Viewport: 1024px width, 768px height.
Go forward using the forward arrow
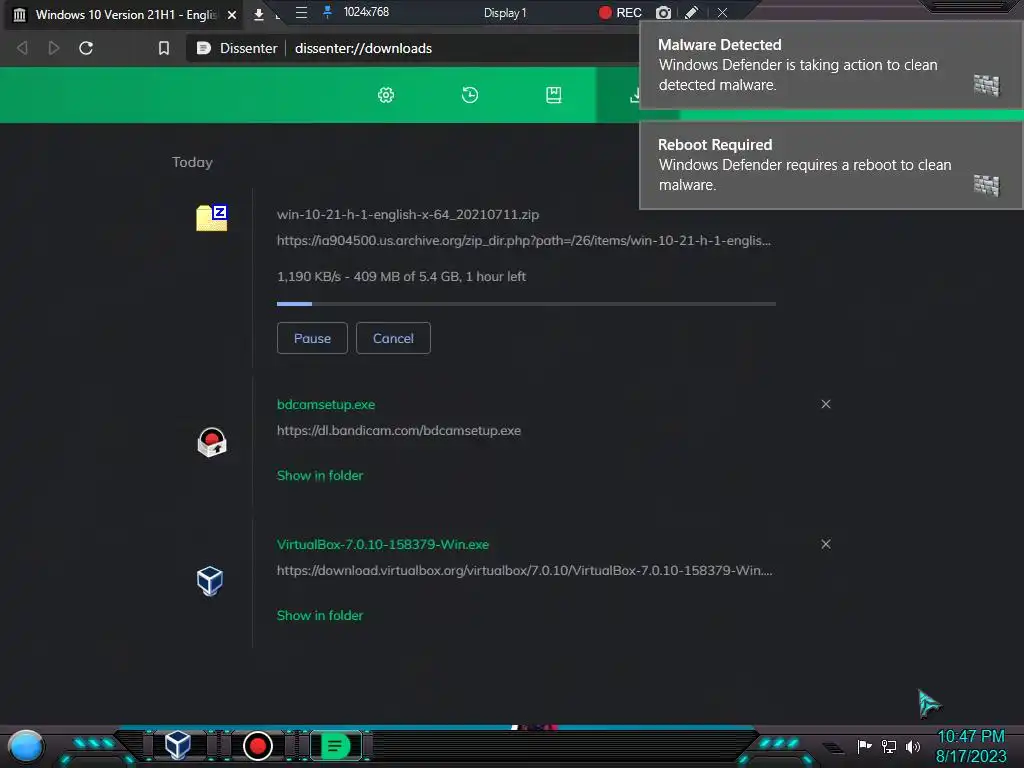coord(54,48)
